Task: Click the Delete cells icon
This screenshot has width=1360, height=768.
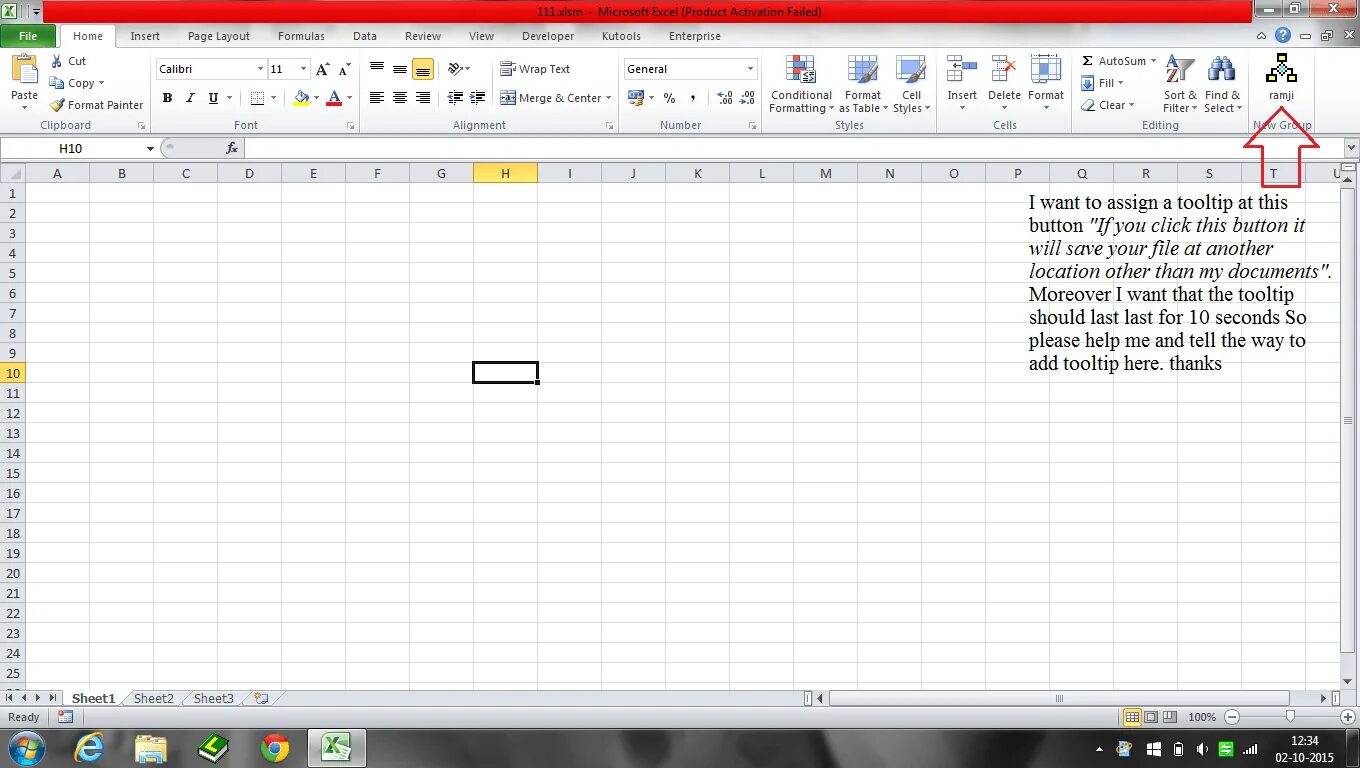Action: tap(1004, 70)
